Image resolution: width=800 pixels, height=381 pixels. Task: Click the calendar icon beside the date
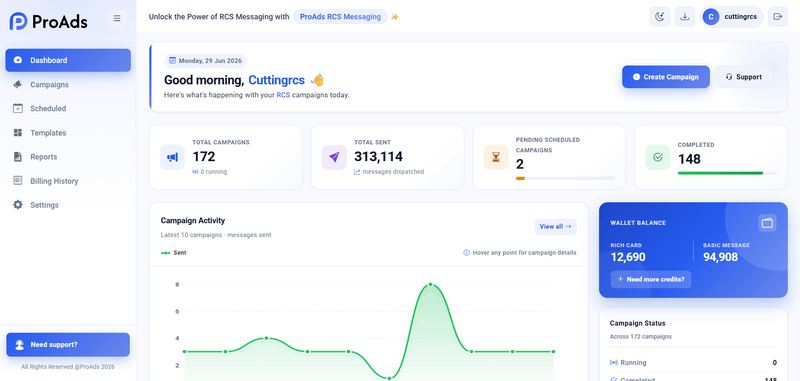click(172, 61)
